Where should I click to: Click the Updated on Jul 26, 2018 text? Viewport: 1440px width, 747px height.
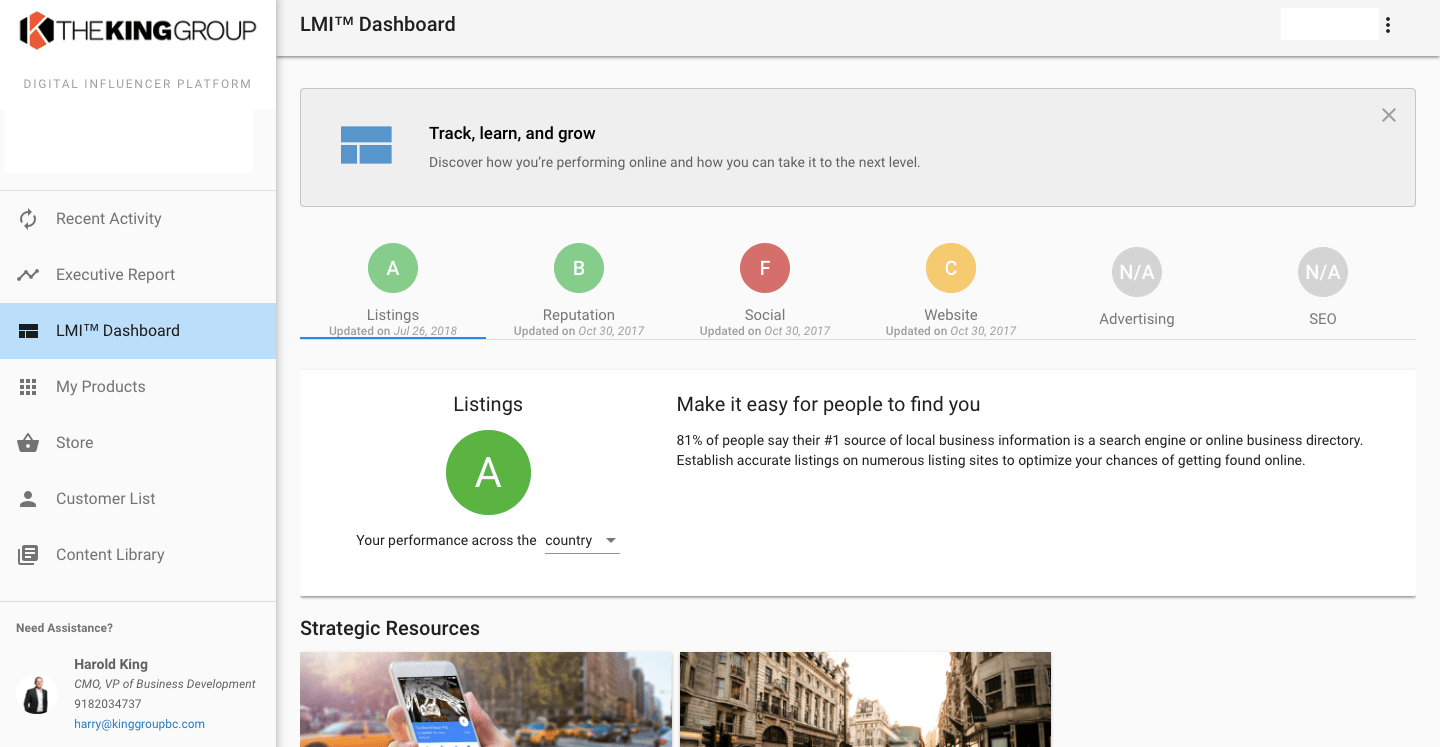pos(393,331)
